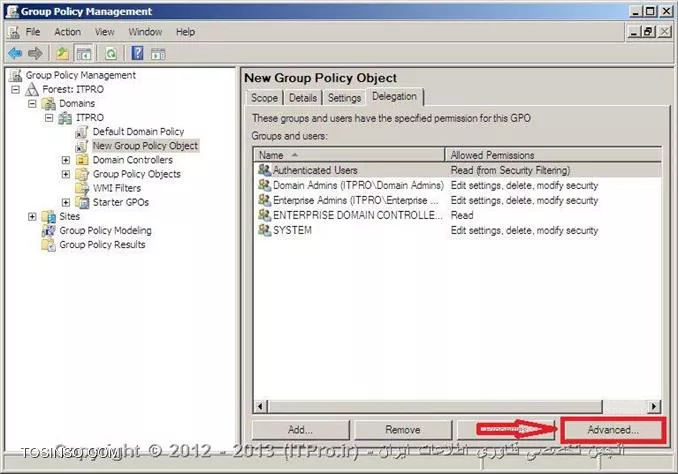This screenshot has width=678, height=474.
Task: Click the Group Policy Results icon
Action: coord(48,245)
